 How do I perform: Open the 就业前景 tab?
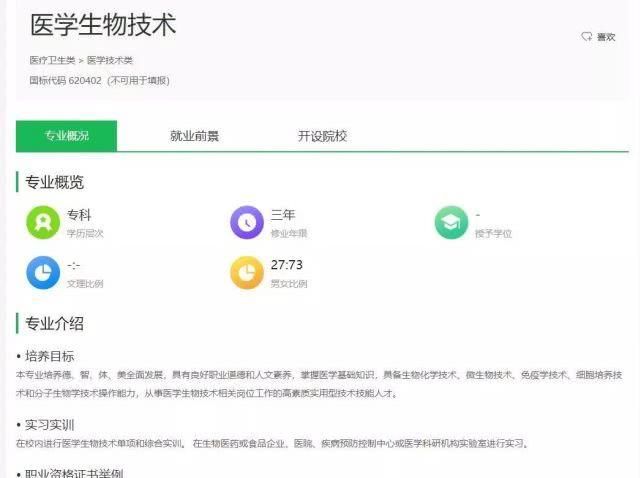194,136
